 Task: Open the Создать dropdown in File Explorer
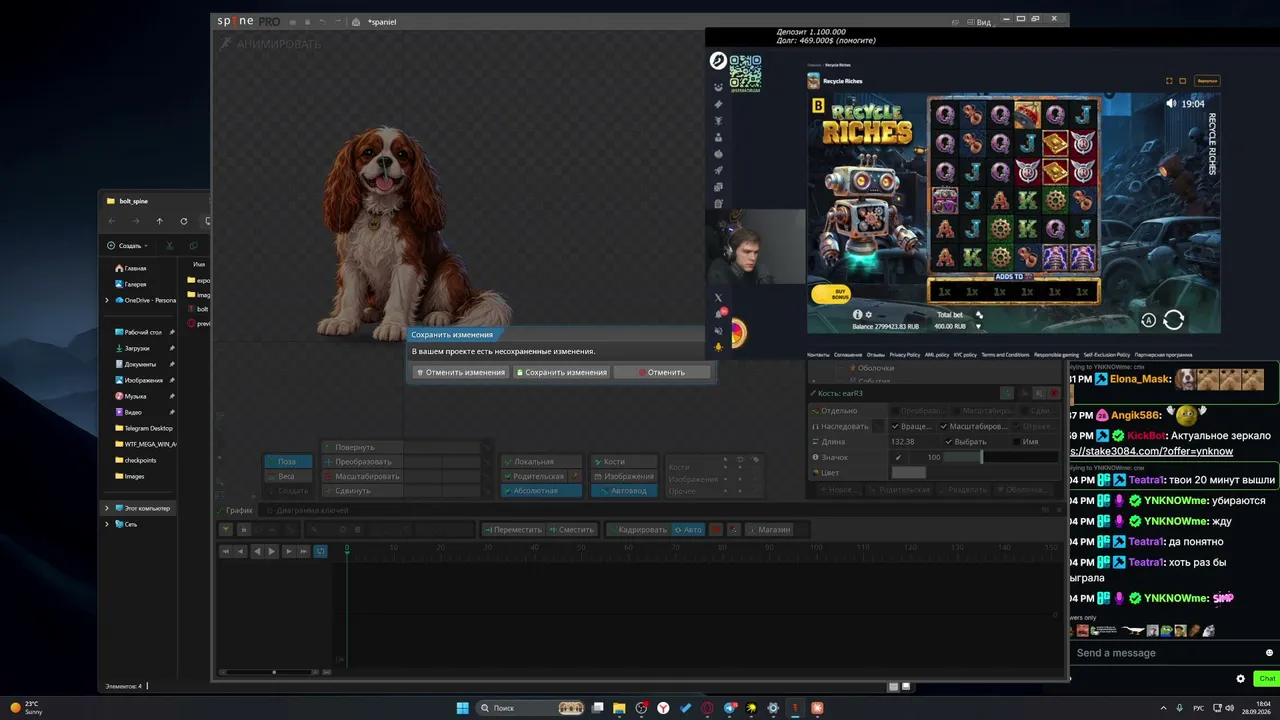pyautogui.click(x=127, y=245)
